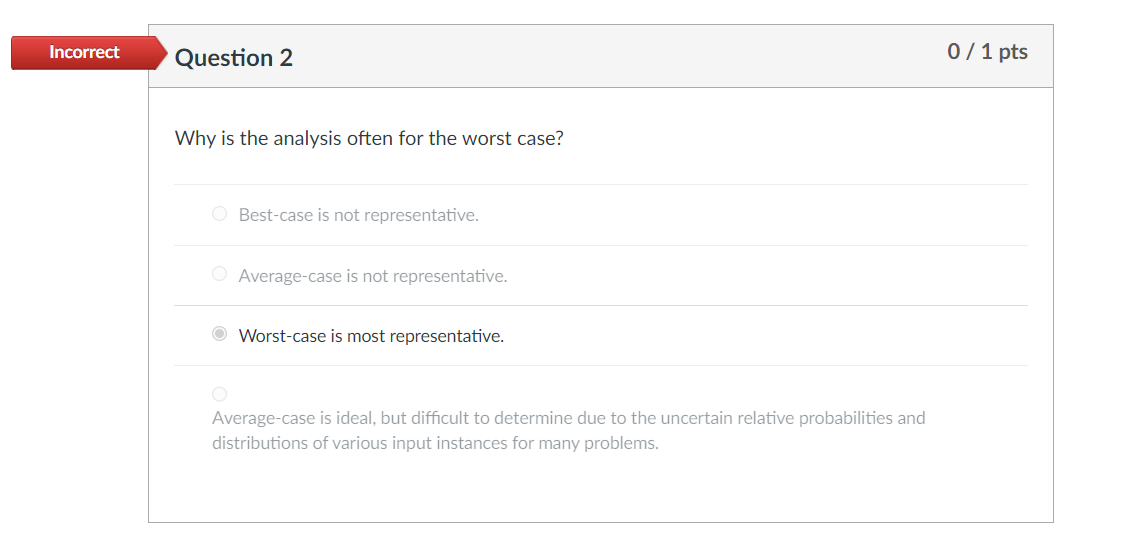Click the divider line below the Best-case answer
This screenshot has width=1143, height=541.
point(600,245)
